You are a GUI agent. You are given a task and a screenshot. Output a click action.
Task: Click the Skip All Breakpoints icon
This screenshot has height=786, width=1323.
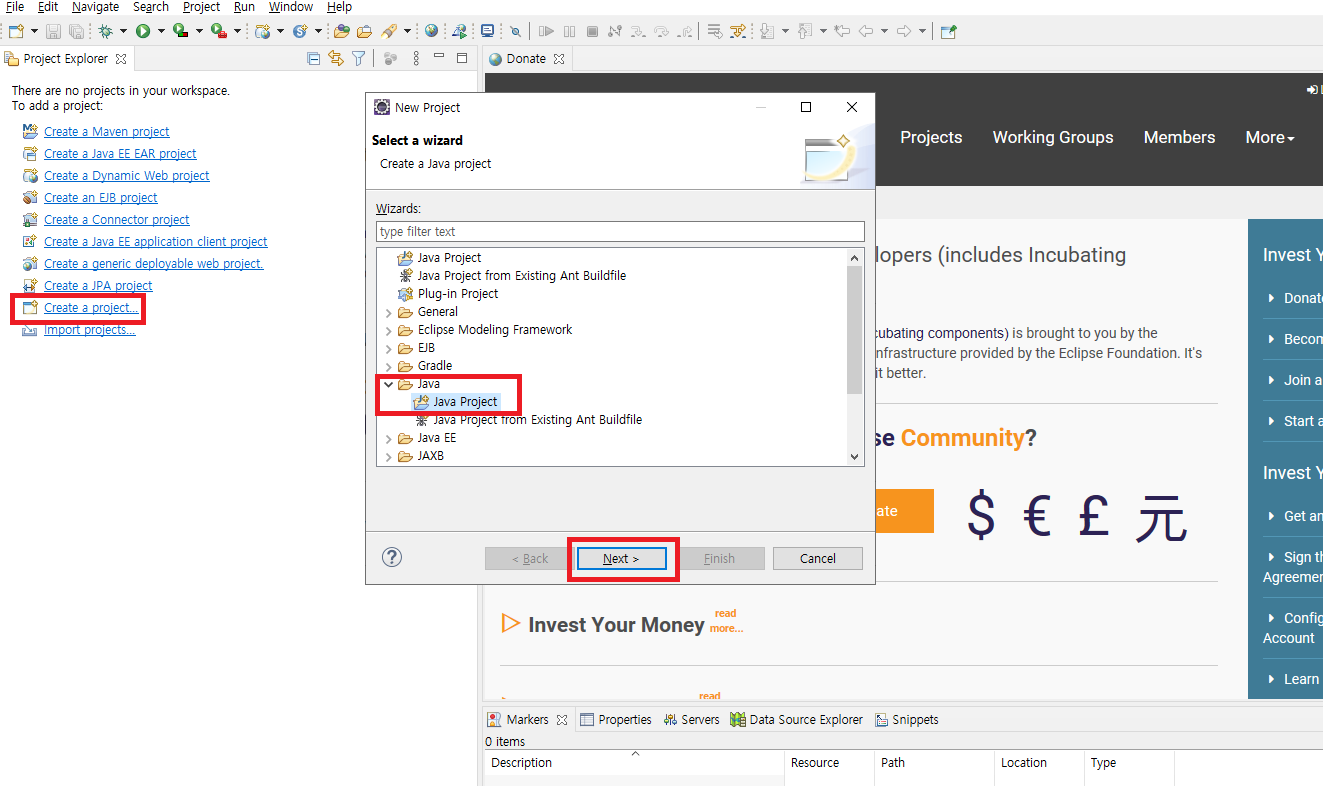point(516,31)
